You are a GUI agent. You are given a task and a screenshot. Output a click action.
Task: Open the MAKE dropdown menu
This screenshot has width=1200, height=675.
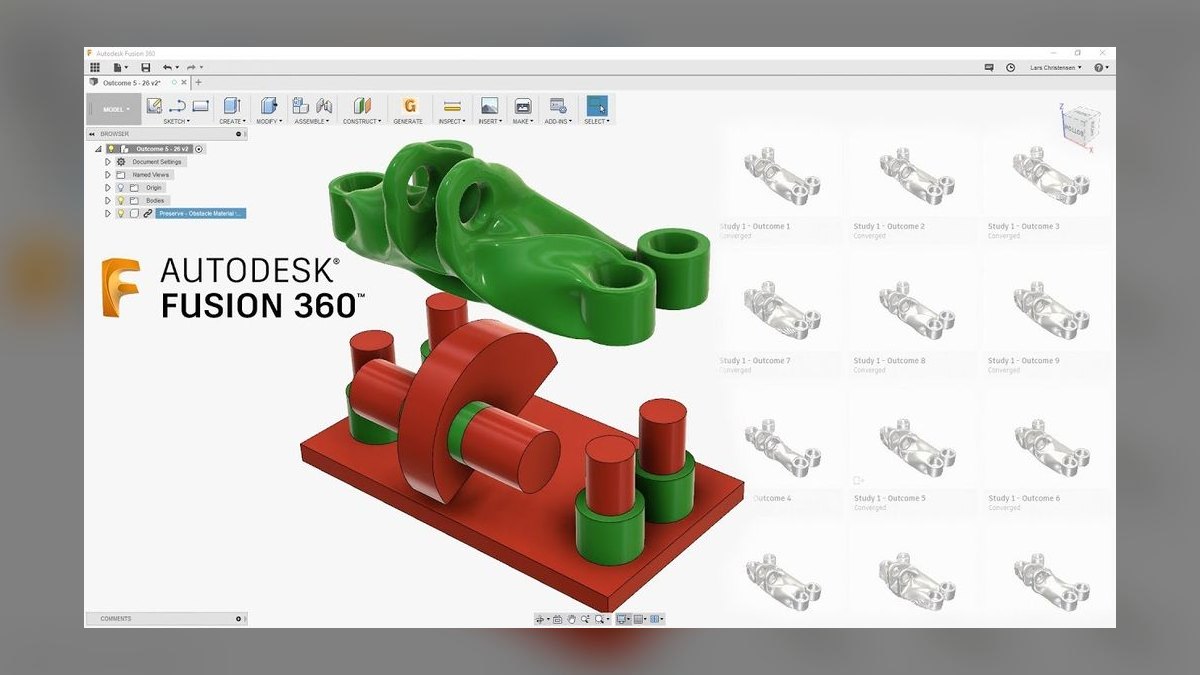pos(522,121)
